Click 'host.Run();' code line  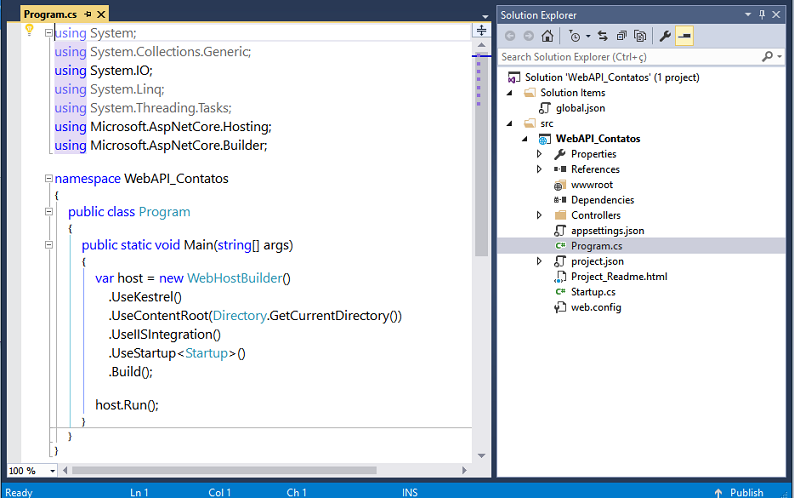tap(127, 405)
